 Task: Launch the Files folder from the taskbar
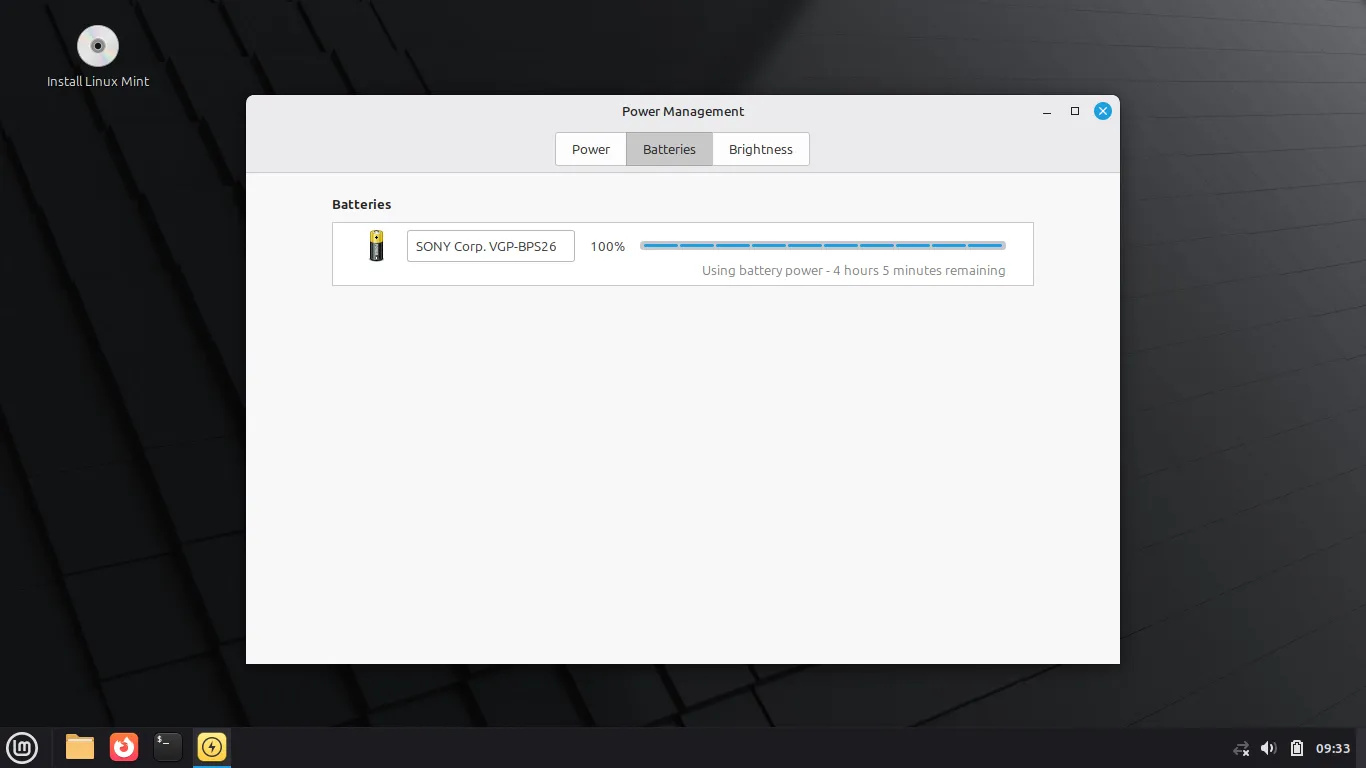(x=80, y=747)
